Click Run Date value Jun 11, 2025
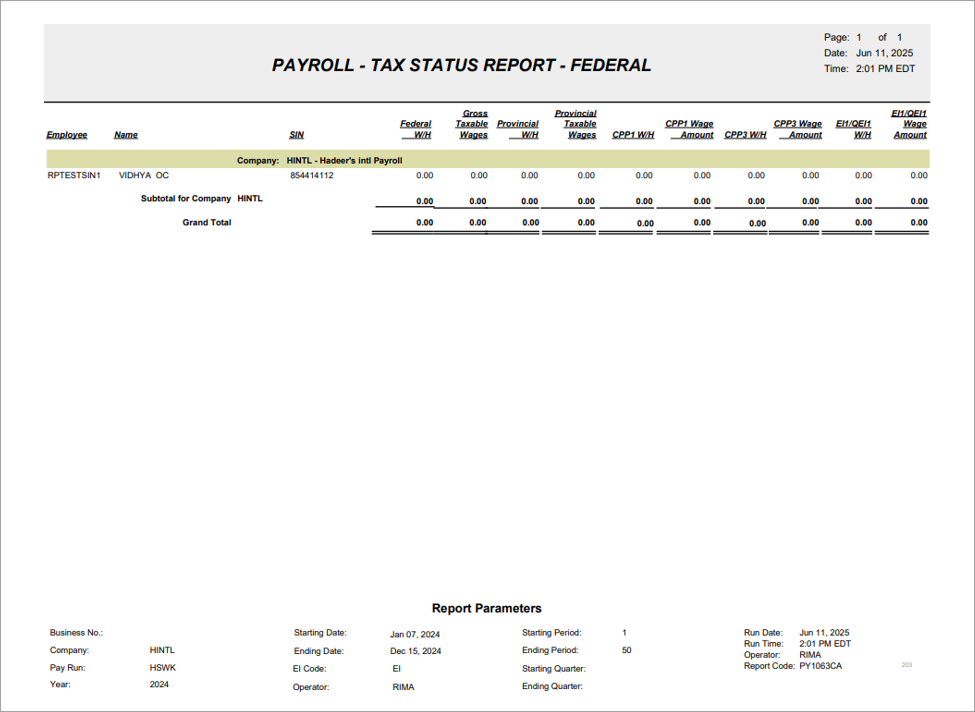This screenshot has width=975, height=712. 824,632
